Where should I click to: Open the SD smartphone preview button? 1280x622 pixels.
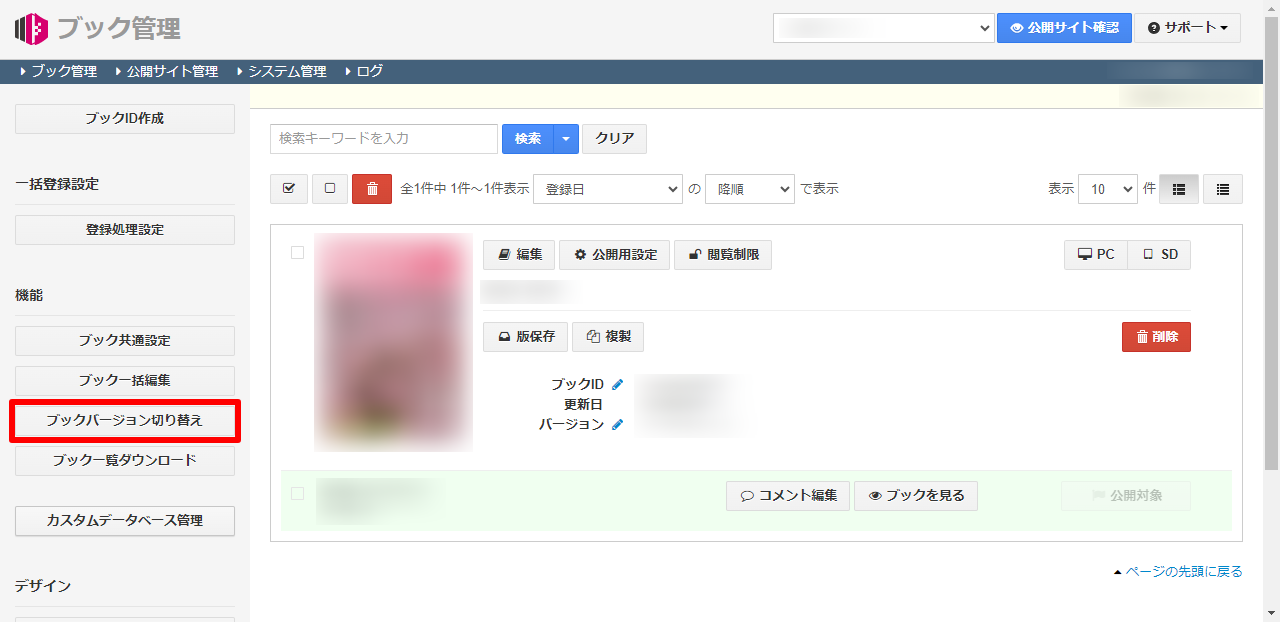coord(1160,255)
